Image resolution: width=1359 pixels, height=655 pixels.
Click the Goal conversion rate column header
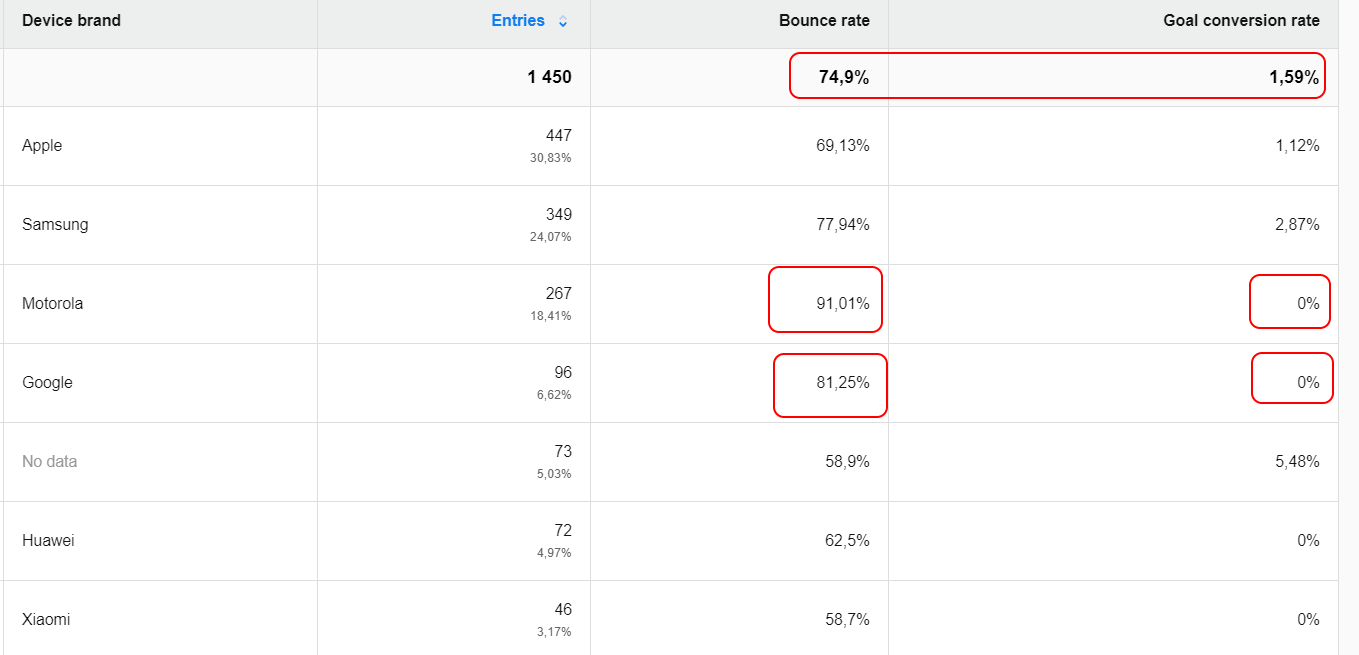click(1241, 21)
